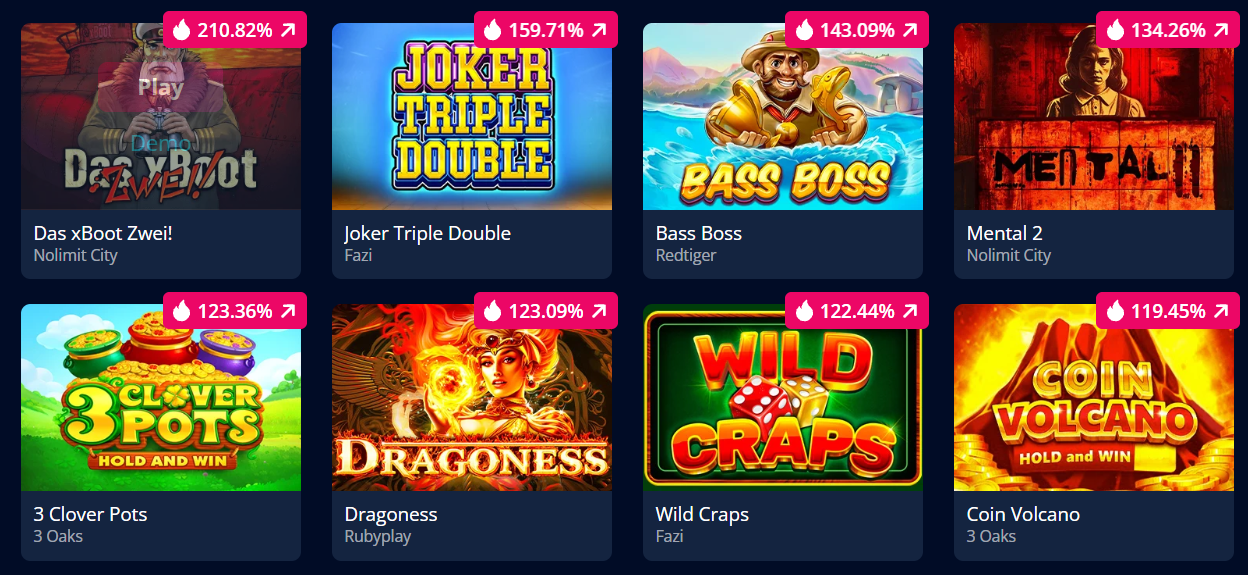Click the arrow icon on the 123.09% badge

point(599,311)
